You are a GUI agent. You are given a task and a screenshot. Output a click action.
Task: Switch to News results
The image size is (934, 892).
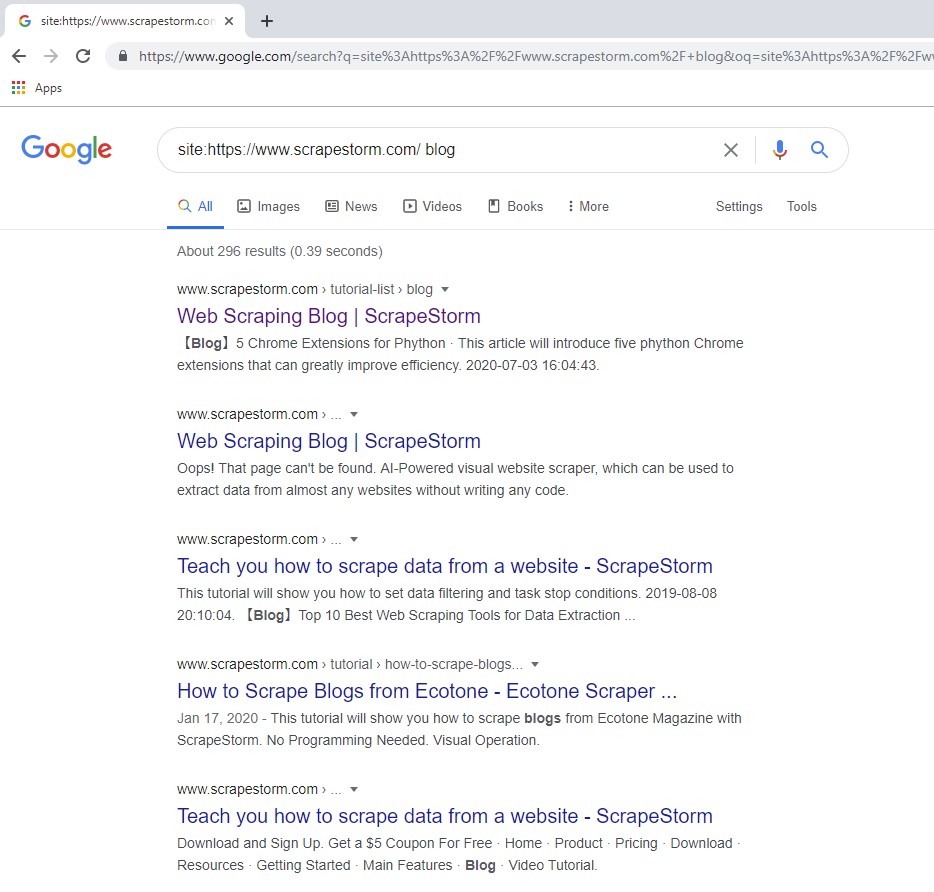[351, 206]
